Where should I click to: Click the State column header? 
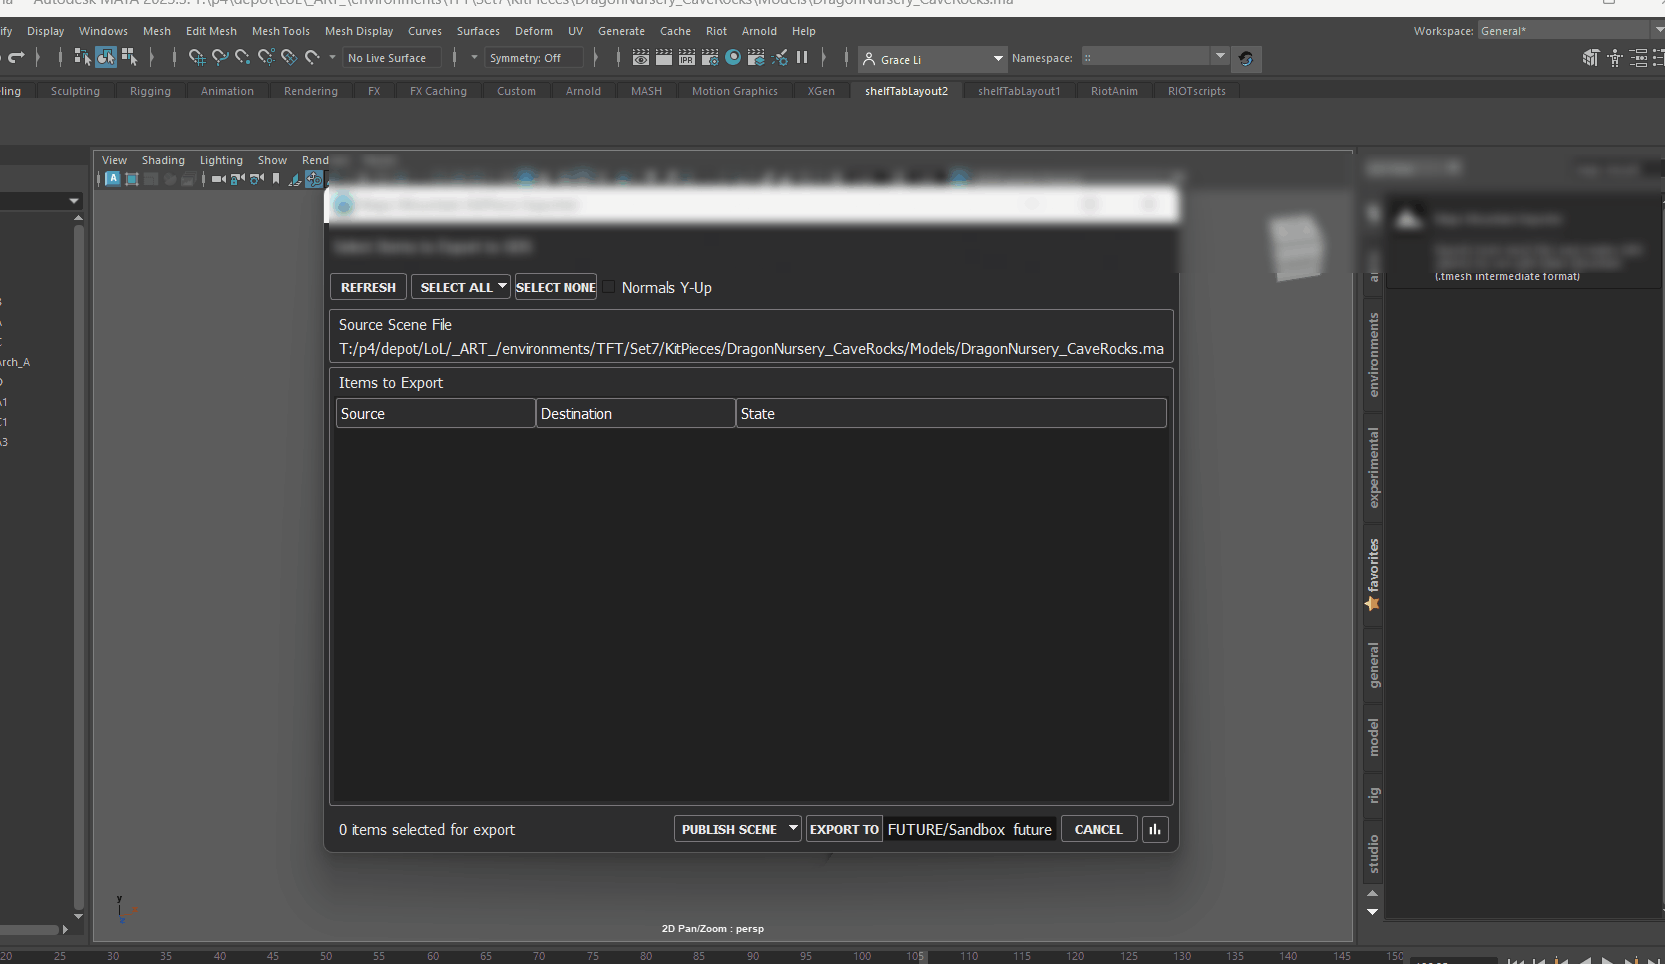(x=951, y=413)
